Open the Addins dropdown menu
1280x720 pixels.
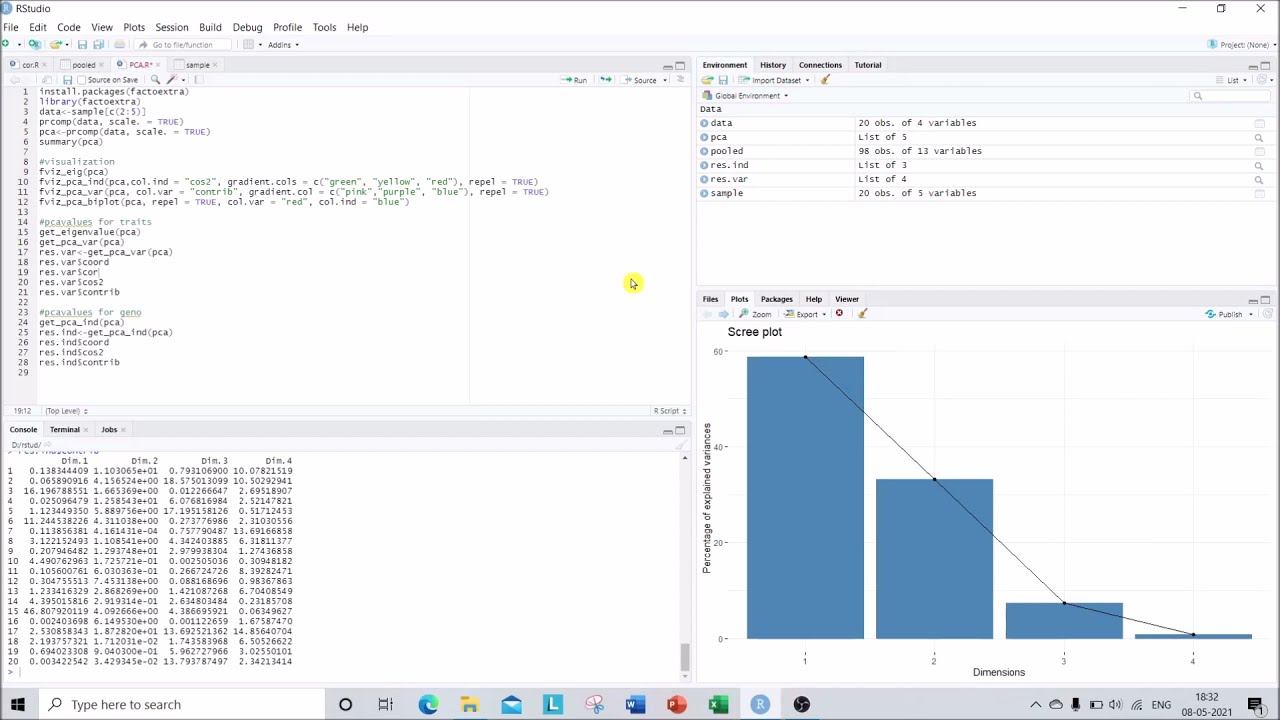283,44
